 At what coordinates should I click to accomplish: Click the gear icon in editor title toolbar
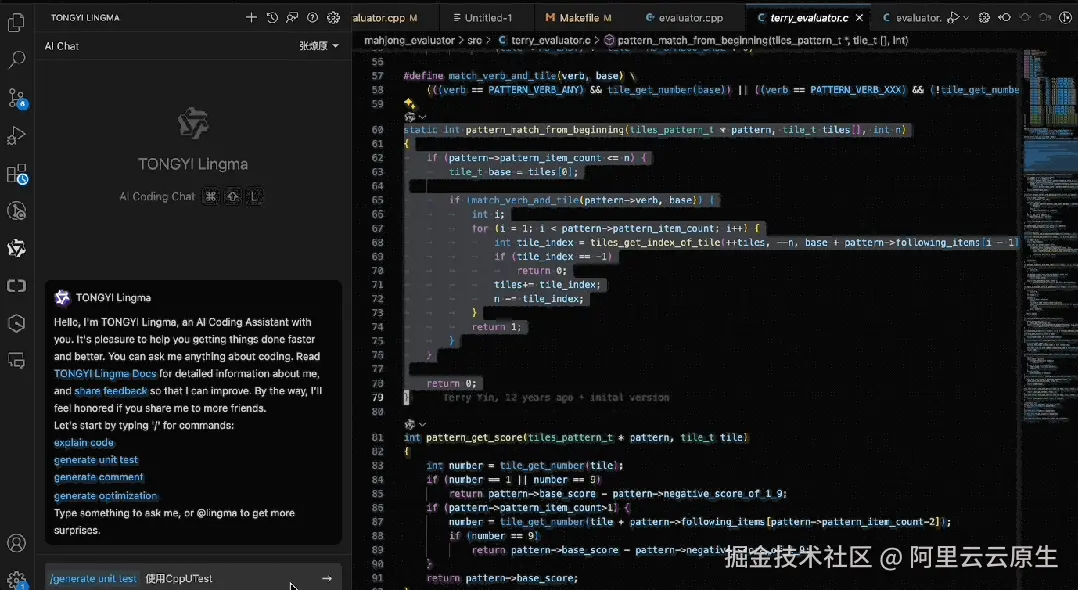click(984, 18)
